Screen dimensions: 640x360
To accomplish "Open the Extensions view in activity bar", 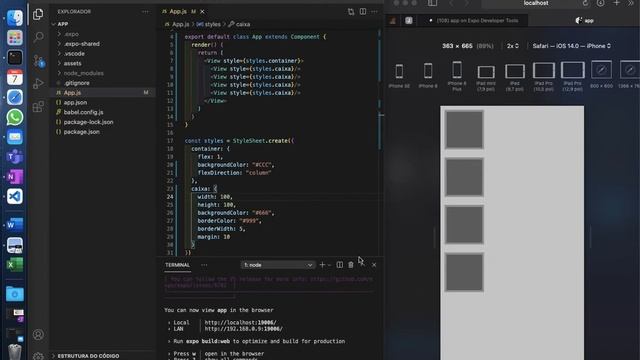I will (38, 107).
